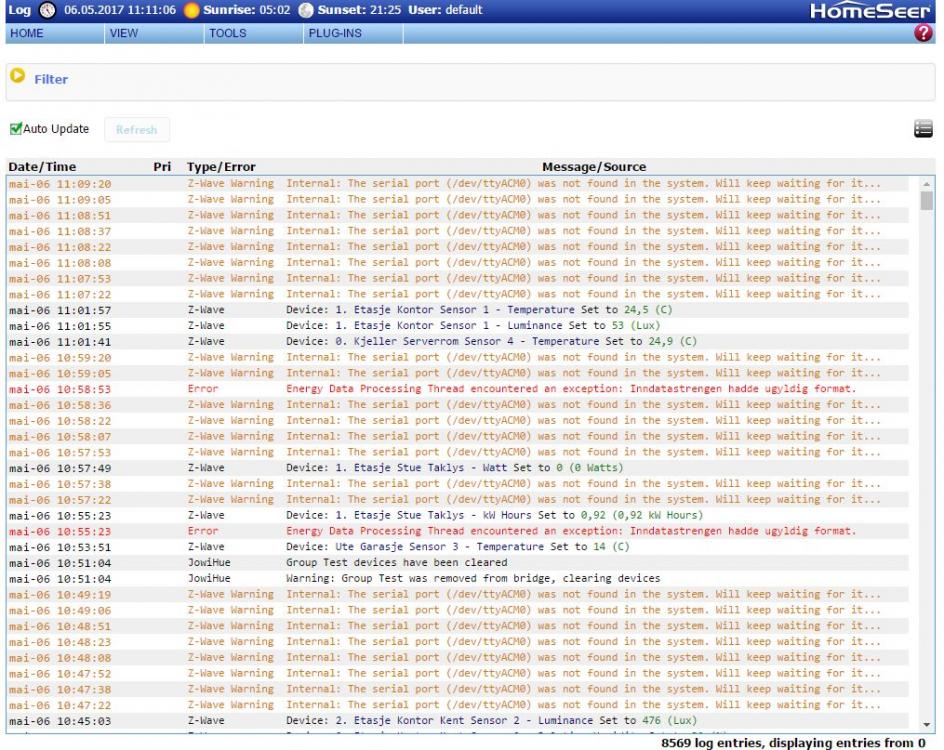This screenshot has width=944, height=750.
Task: Click the log list view icon
Action: tap(923, 129)
